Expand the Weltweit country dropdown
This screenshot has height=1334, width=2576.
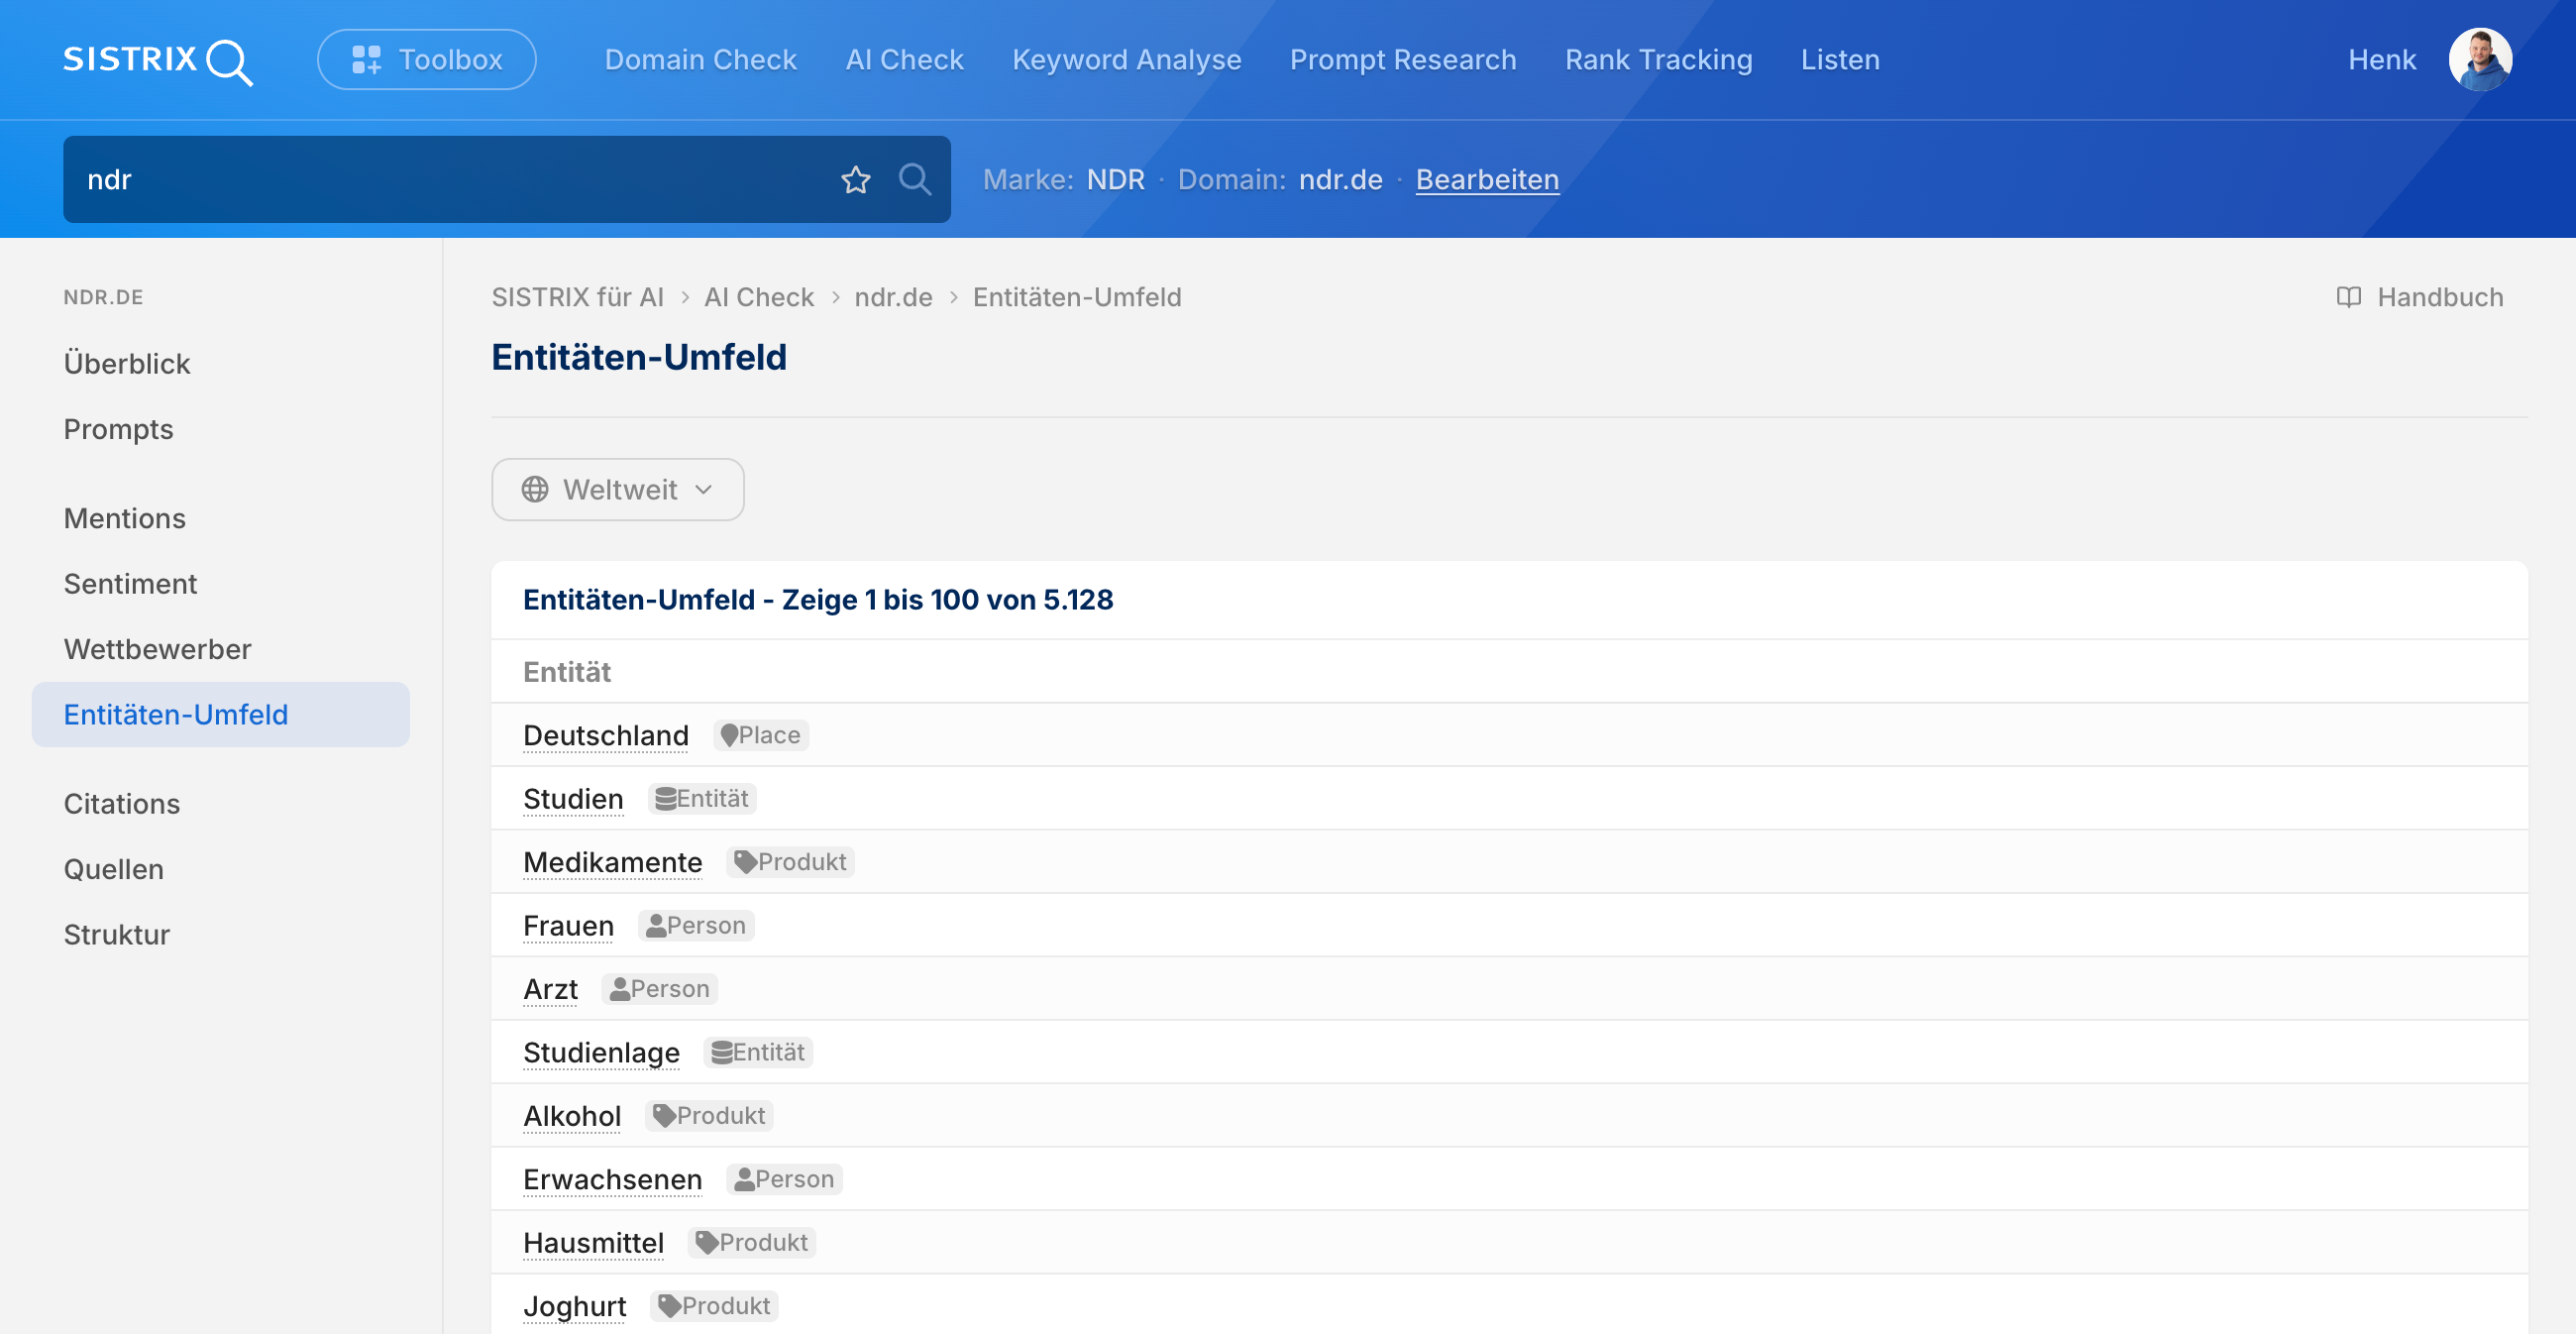tap(618, 490)
